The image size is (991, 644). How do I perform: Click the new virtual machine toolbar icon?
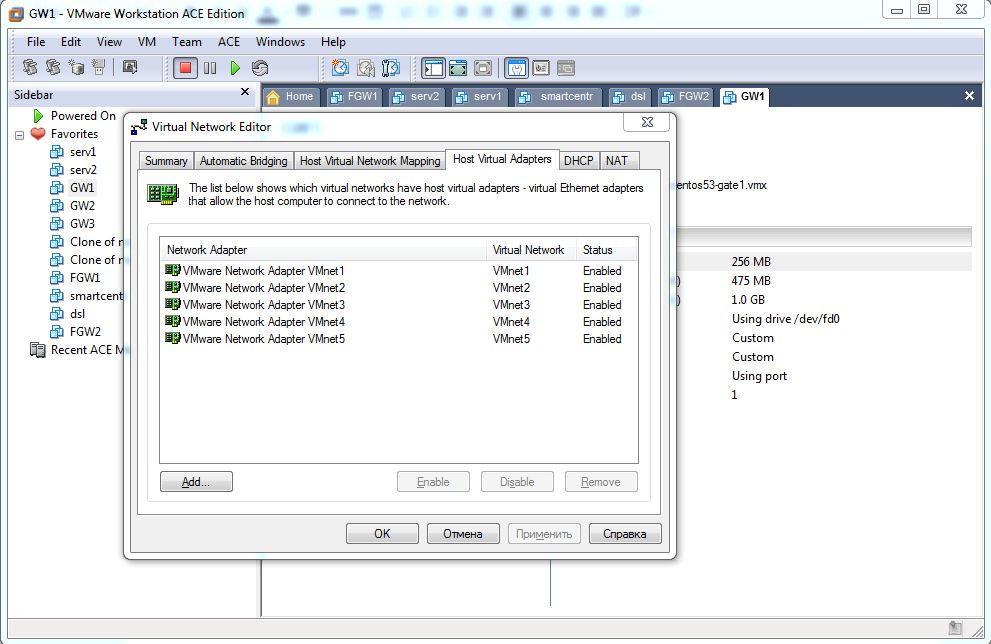[76, 67]
